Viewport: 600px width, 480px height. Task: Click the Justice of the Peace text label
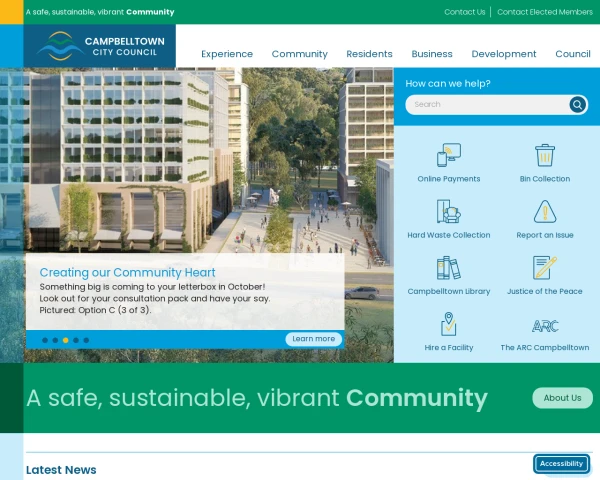[x=545, y=291]
